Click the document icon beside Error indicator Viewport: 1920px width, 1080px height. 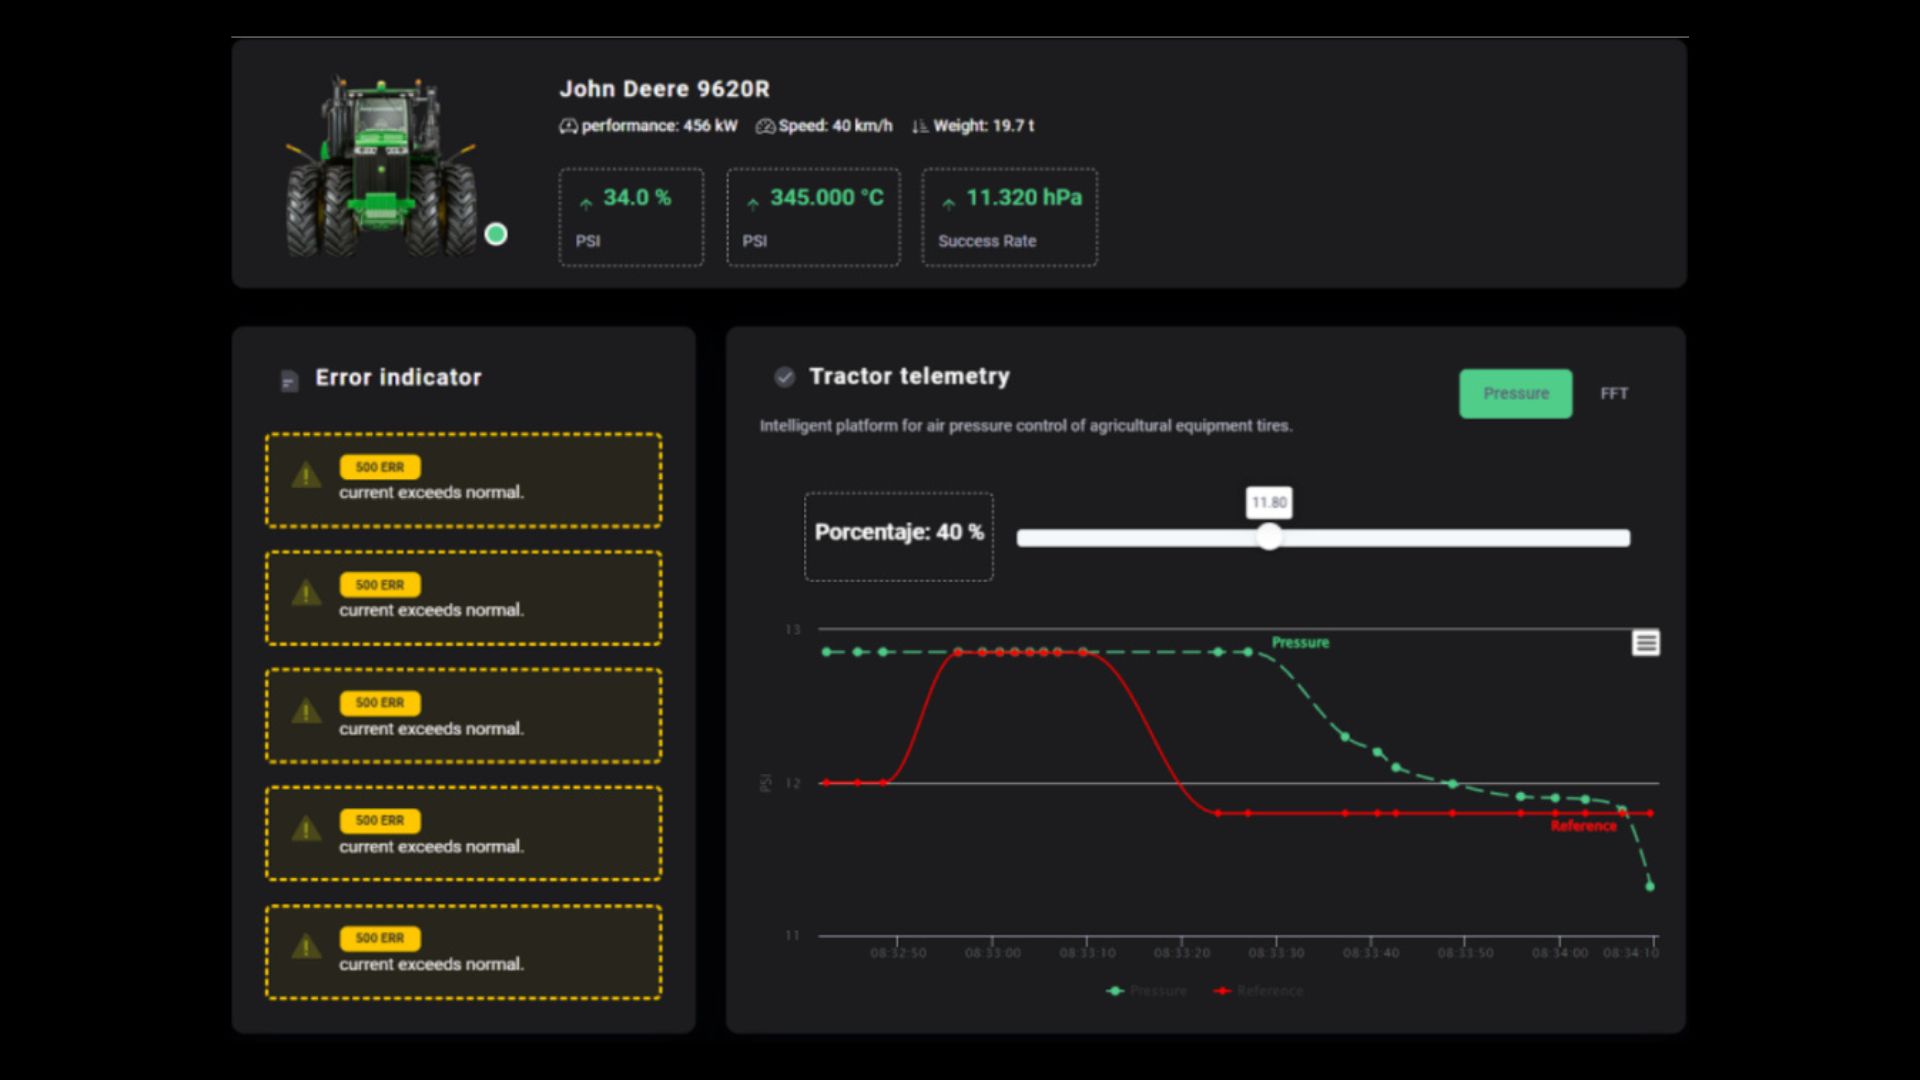click(289, 381)
